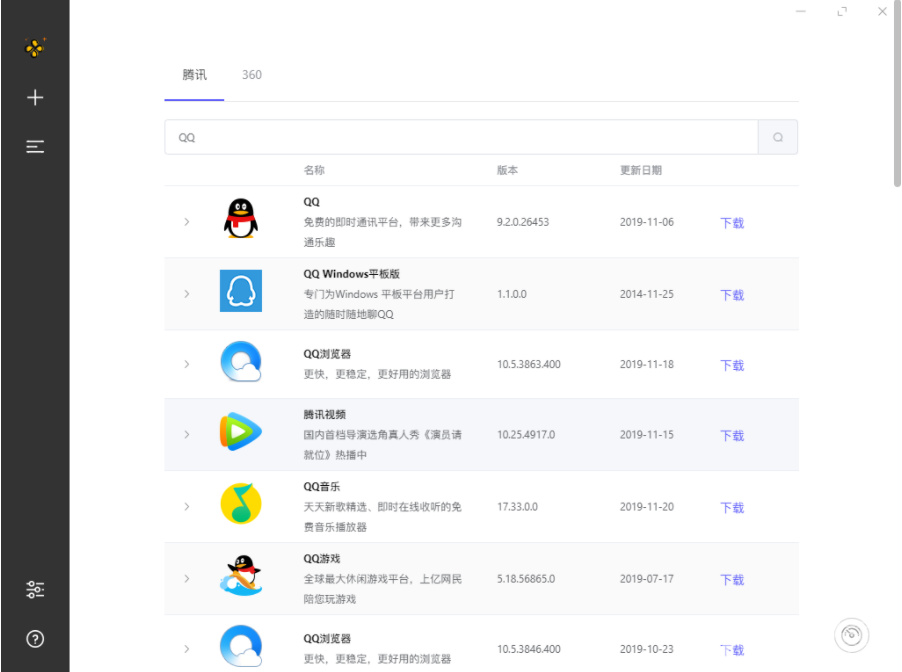
Task: Expand the QQ Windows平板版 row
Action: tap(186, 294)
